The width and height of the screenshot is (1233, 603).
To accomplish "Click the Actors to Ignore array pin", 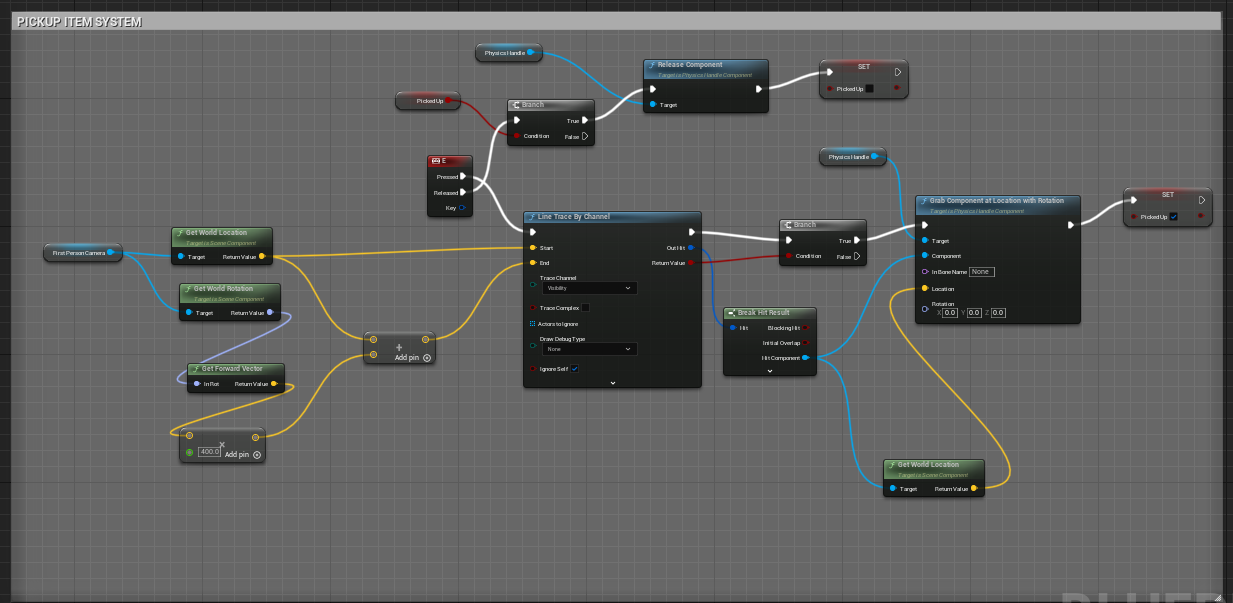I will [x=532, y=324].
